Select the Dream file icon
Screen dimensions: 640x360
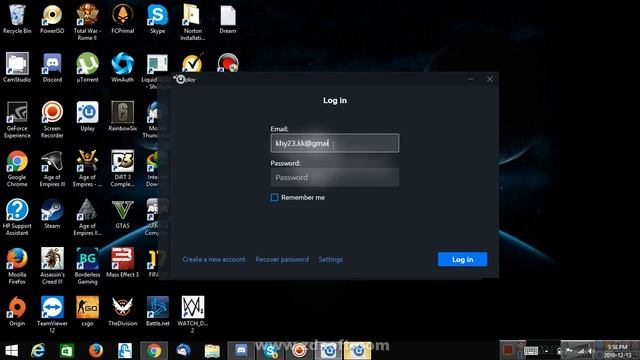point(228,19)
